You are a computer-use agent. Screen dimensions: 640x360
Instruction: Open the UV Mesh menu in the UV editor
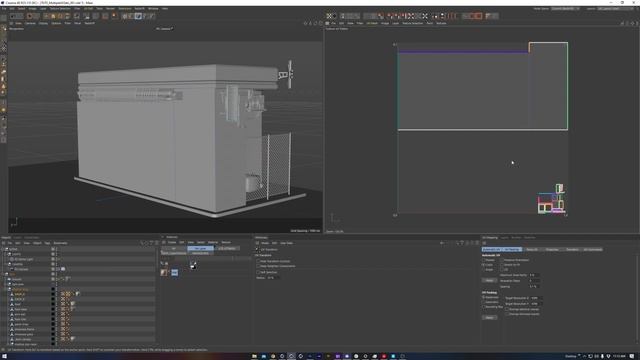372,23
